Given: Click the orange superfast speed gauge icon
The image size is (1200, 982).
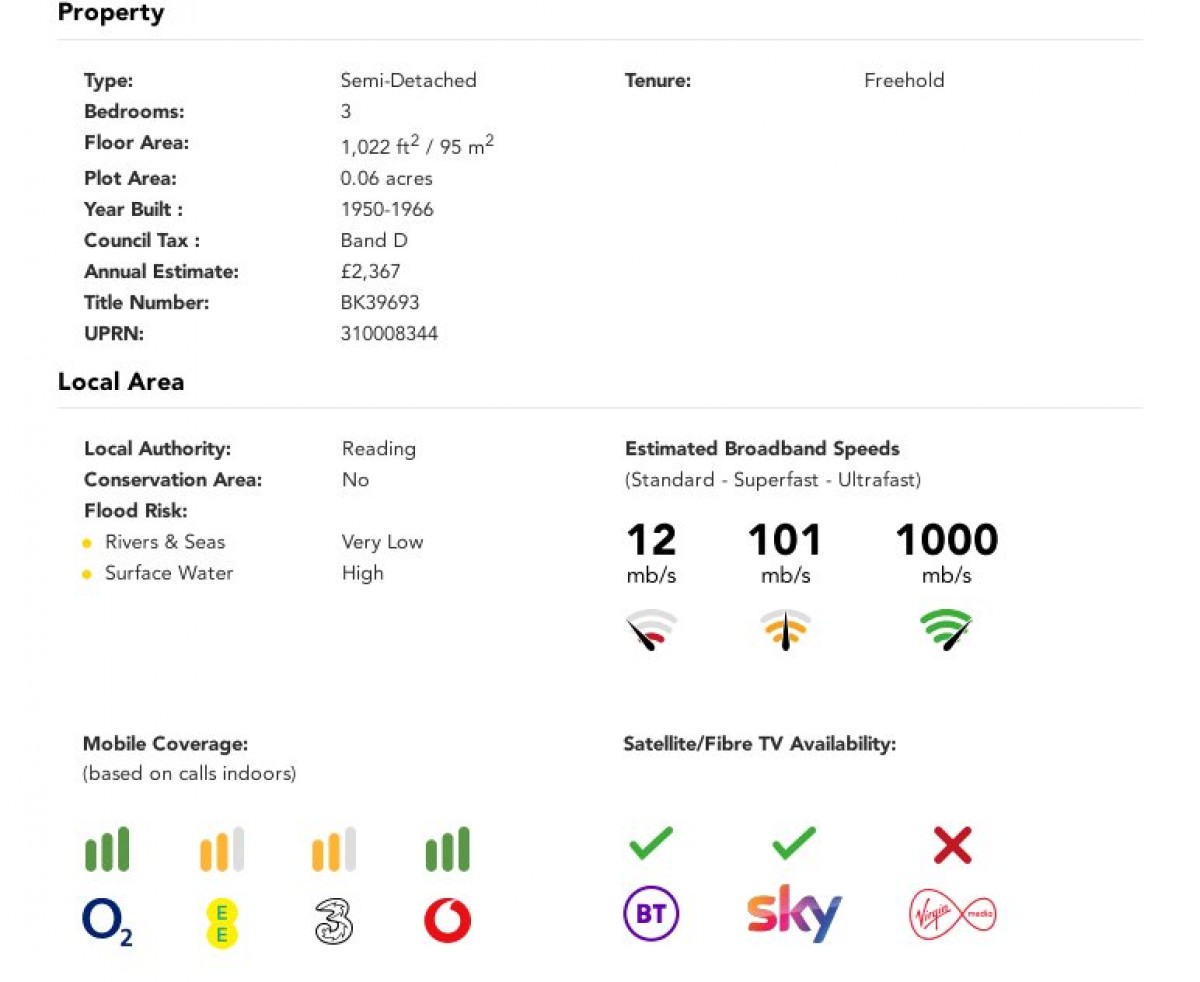Looking at the screenshot, I should (x=786, y=630).
